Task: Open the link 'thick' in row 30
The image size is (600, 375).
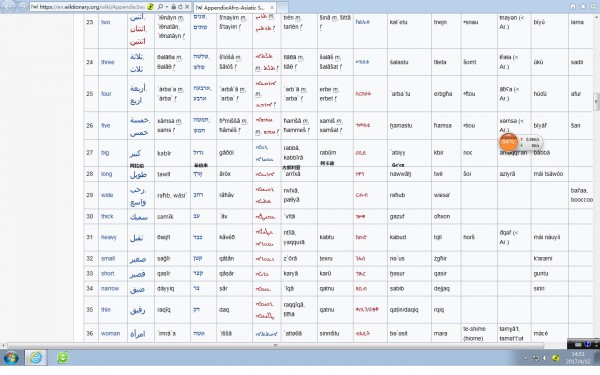Action: (107, 217)
